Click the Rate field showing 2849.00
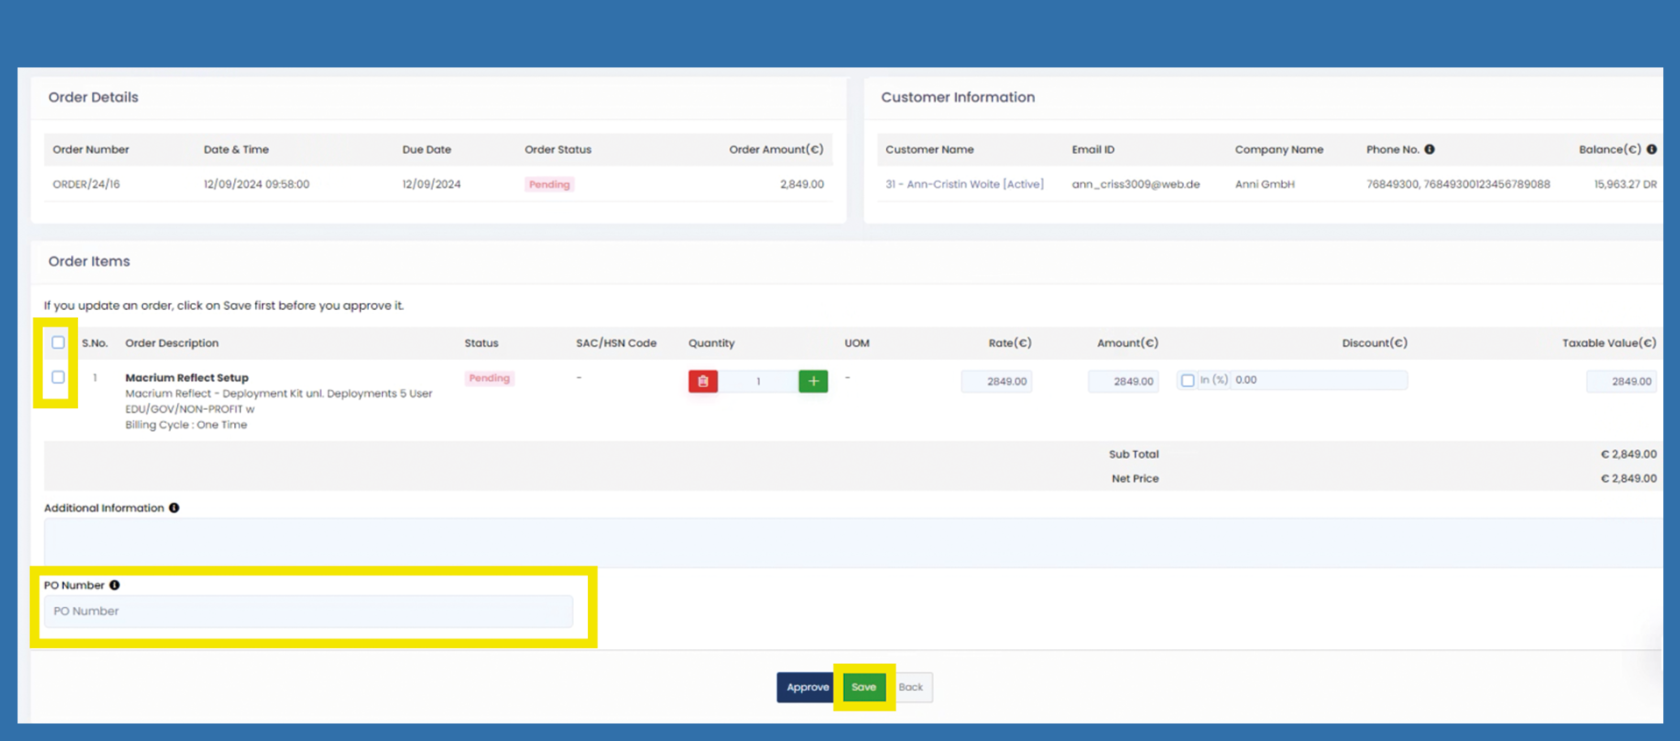 click(x=997, y=381)
